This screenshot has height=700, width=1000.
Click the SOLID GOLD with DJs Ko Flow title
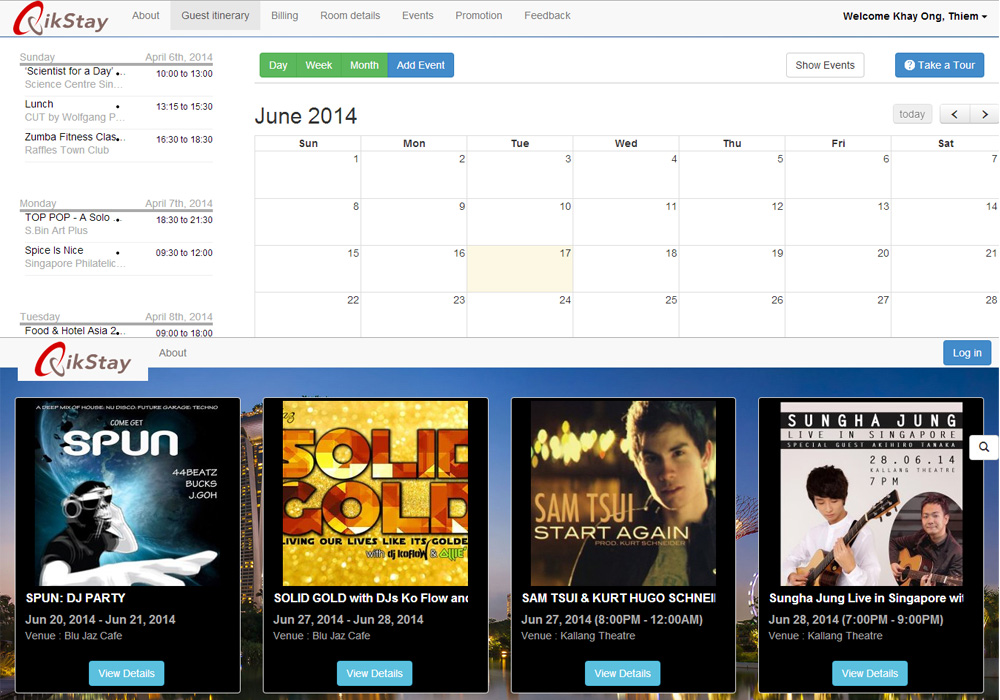(x=371, y=598)
